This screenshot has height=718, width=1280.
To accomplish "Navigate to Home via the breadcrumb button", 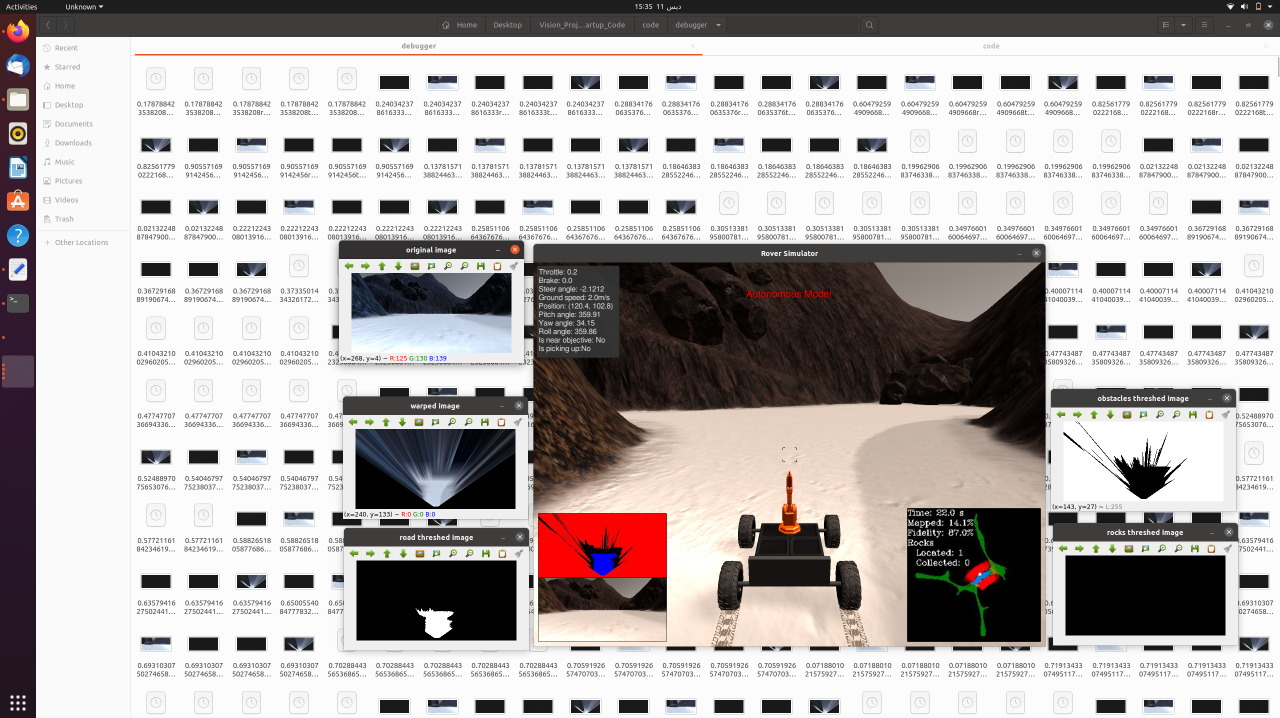I will click(468, 25).
